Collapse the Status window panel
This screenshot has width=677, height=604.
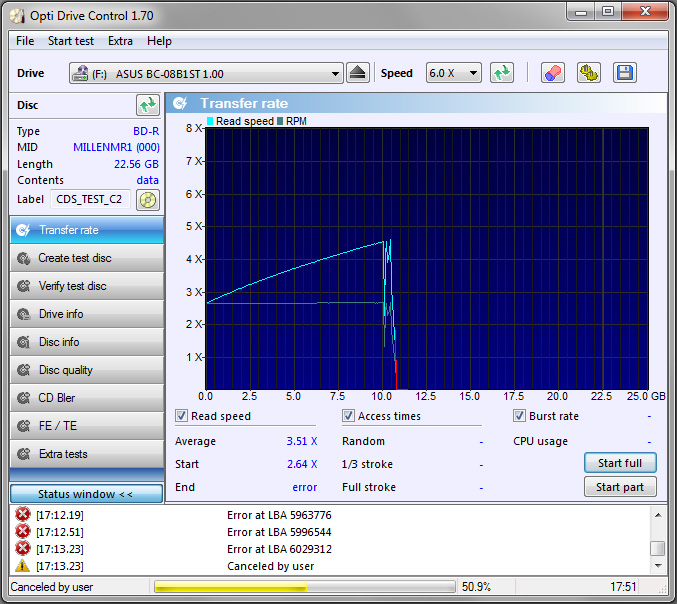[86, 494]
